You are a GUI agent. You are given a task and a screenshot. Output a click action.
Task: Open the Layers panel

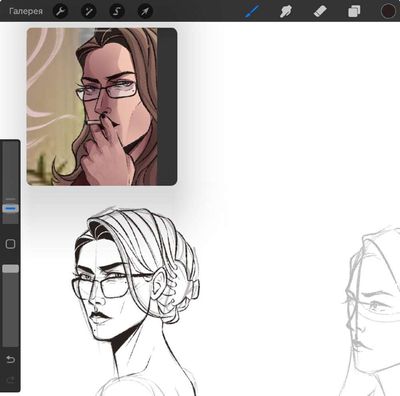tap(354, 12)
